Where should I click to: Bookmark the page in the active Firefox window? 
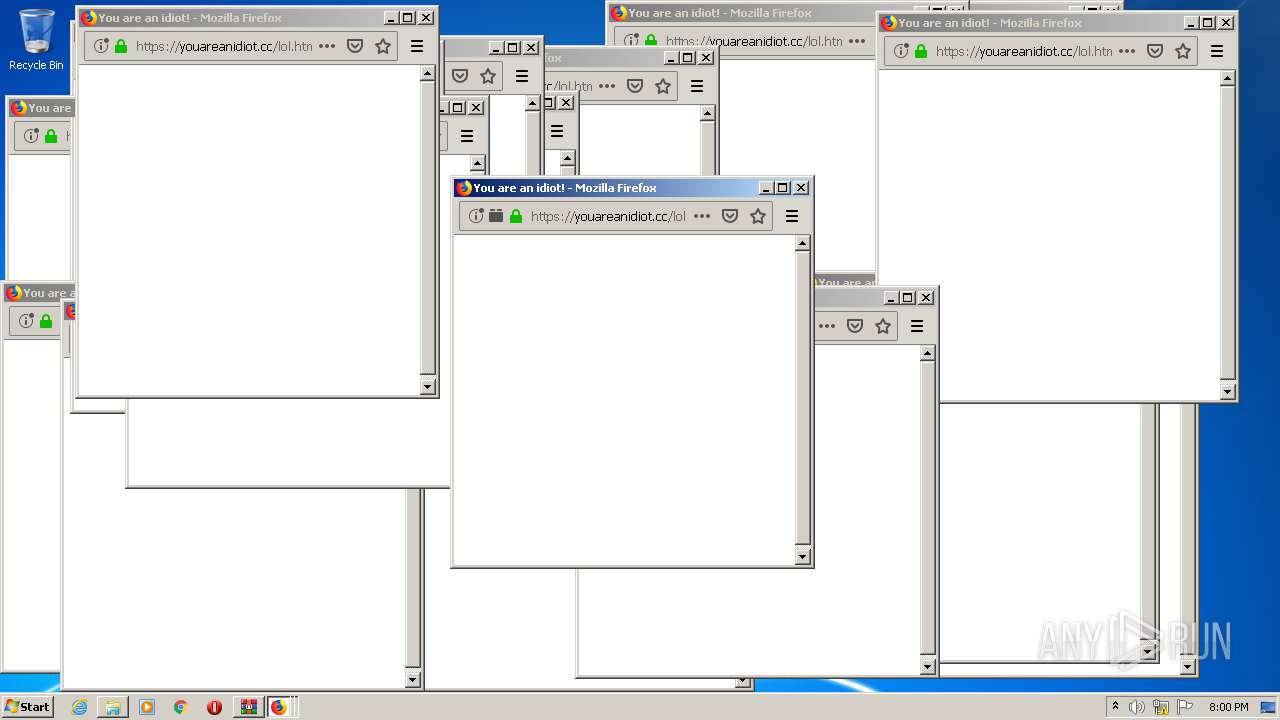pos(758,216)
